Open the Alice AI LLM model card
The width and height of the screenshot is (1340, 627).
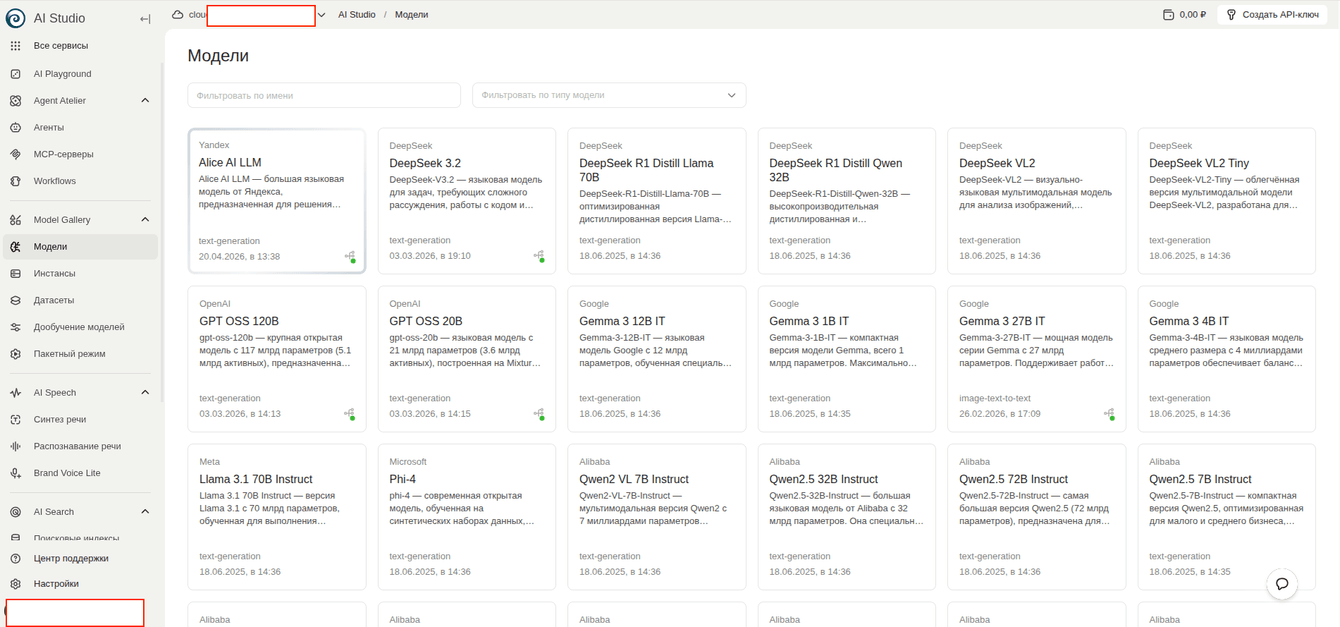pyautogui.click(x=277, y=200)
